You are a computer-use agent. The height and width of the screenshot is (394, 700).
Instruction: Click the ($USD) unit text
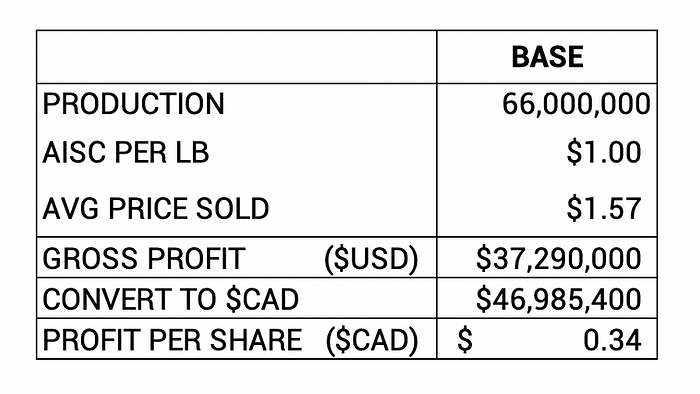[x=371, y=259]
